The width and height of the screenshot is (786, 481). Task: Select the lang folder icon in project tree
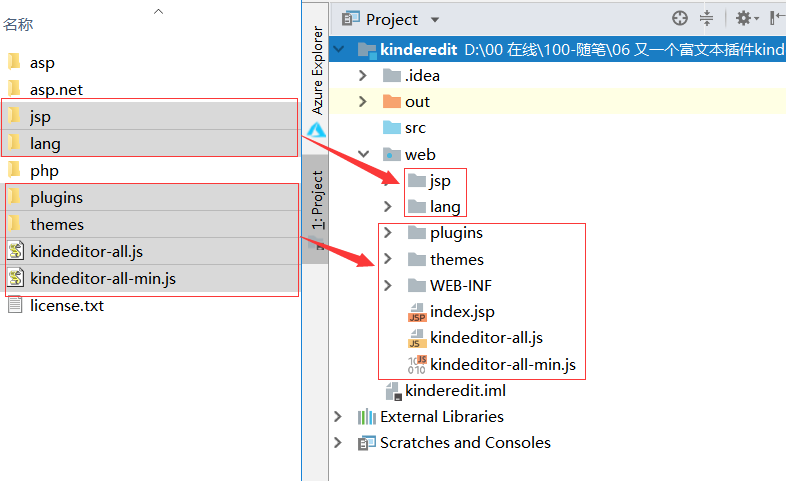tap(417, 206)
